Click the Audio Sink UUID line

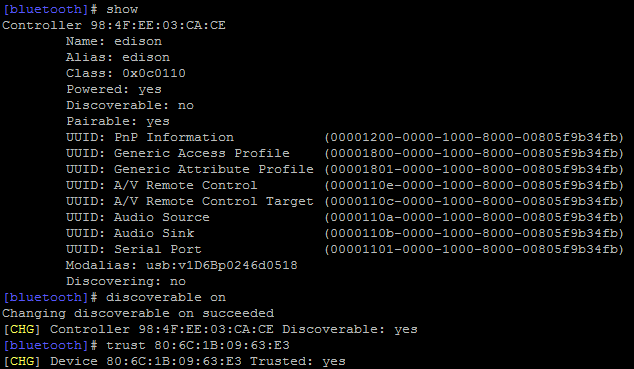pyautogui.click(x=345, y=233)
